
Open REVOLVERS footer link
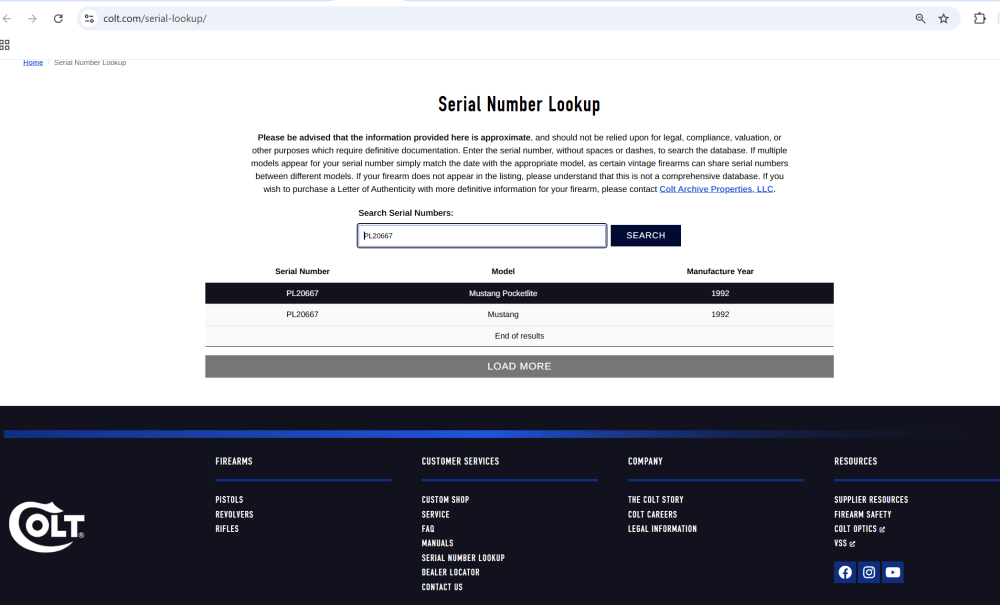coord(234,514)
